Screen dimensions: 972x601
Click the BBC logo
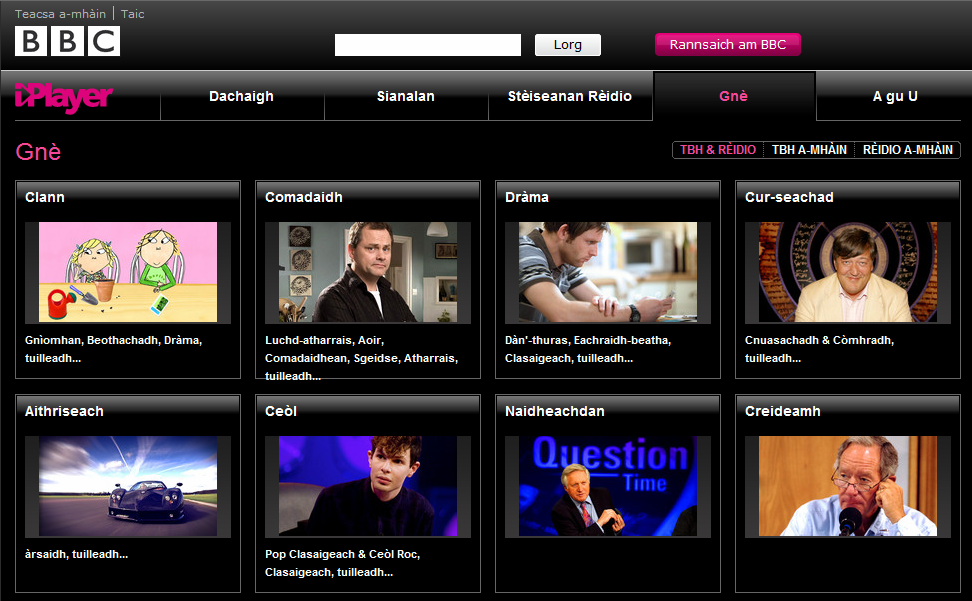pyautogui.click(x=67, y=41)
